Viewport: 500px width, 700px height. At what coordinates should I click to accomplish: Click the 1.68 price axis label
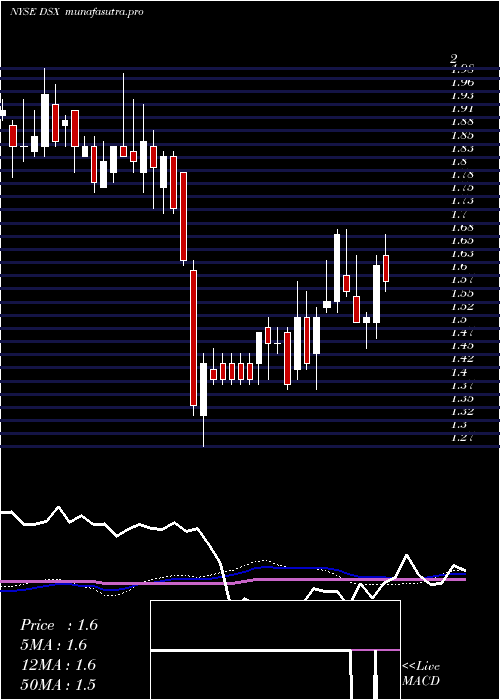pyautogui.click(x=462, y=227)
